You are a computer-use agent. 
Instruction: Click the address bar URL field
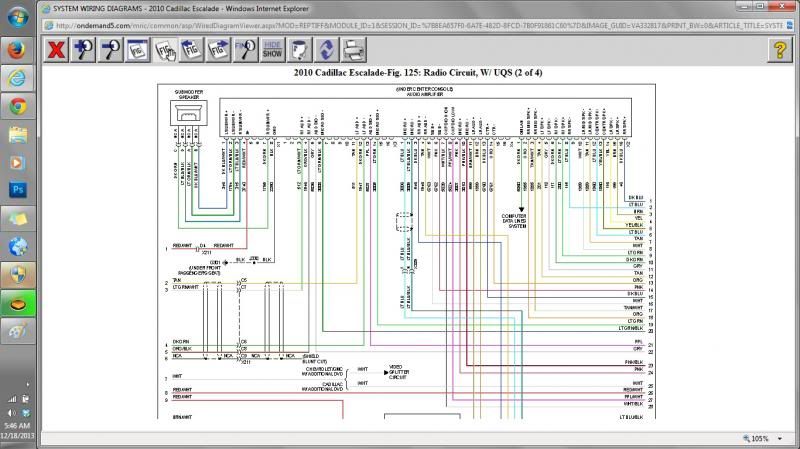[x=418, y=25]
